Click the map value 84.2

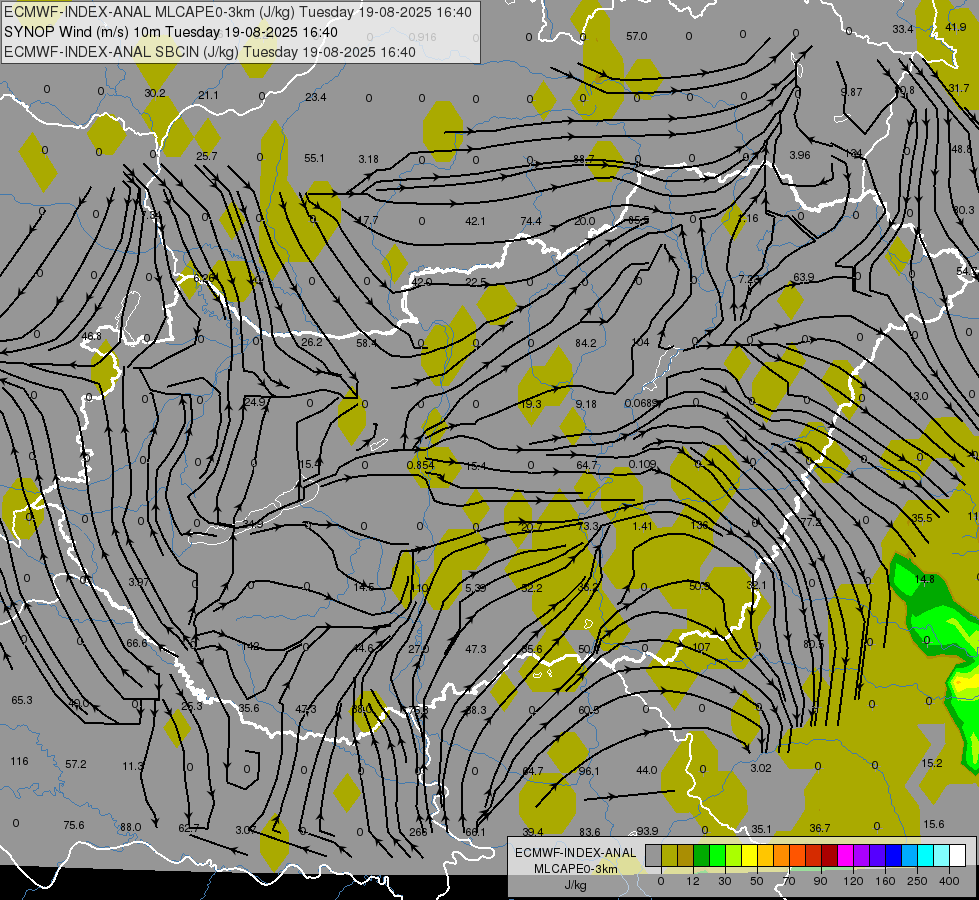586,343
